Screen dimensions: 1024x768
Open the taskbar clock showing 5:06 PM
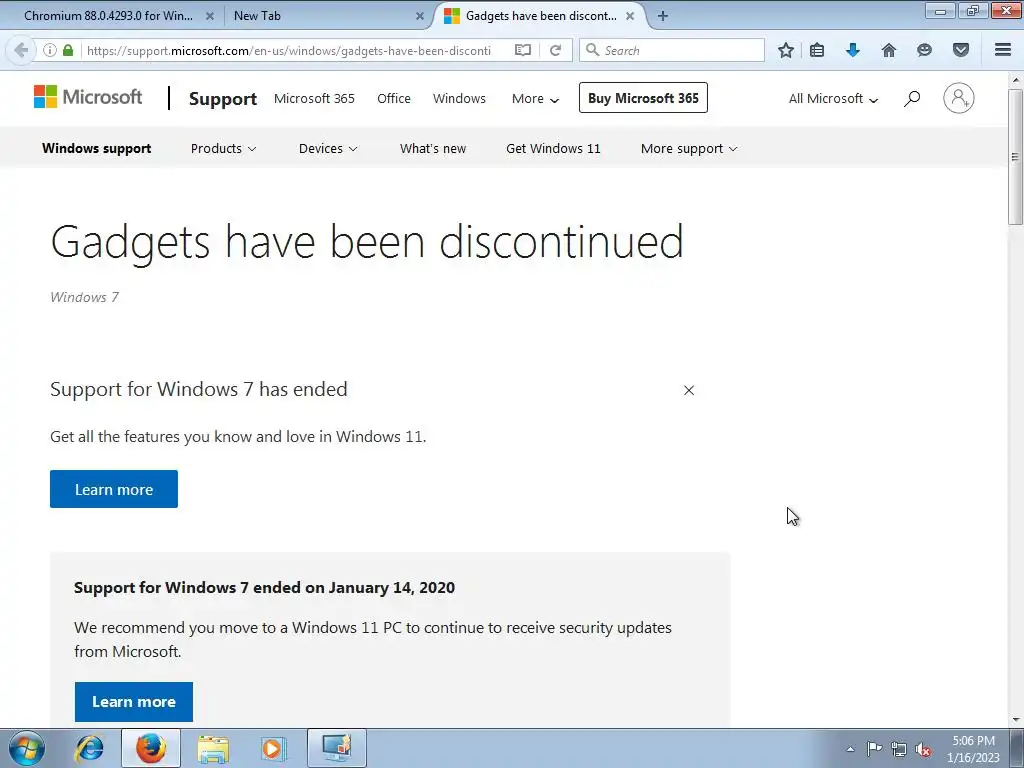973,749
